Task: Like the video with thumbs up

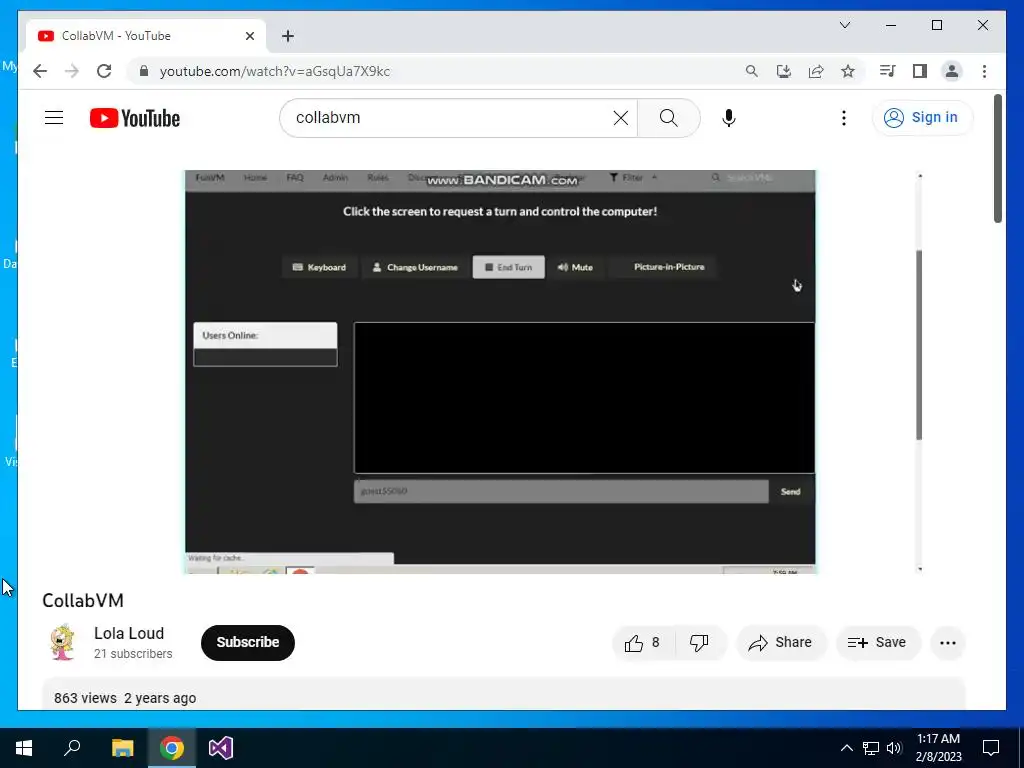Action: pos(643,643)
